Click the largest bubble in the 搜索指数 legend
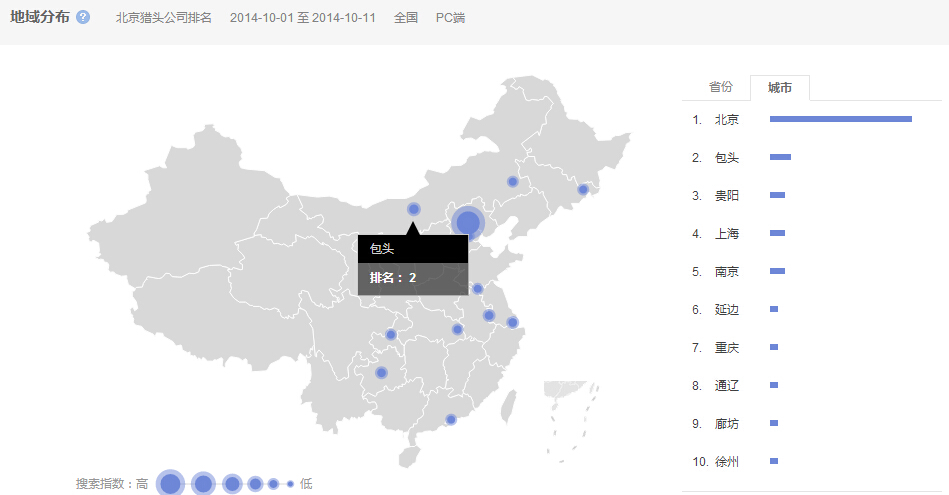The image size is (949, 495). [x=170, y=484]
